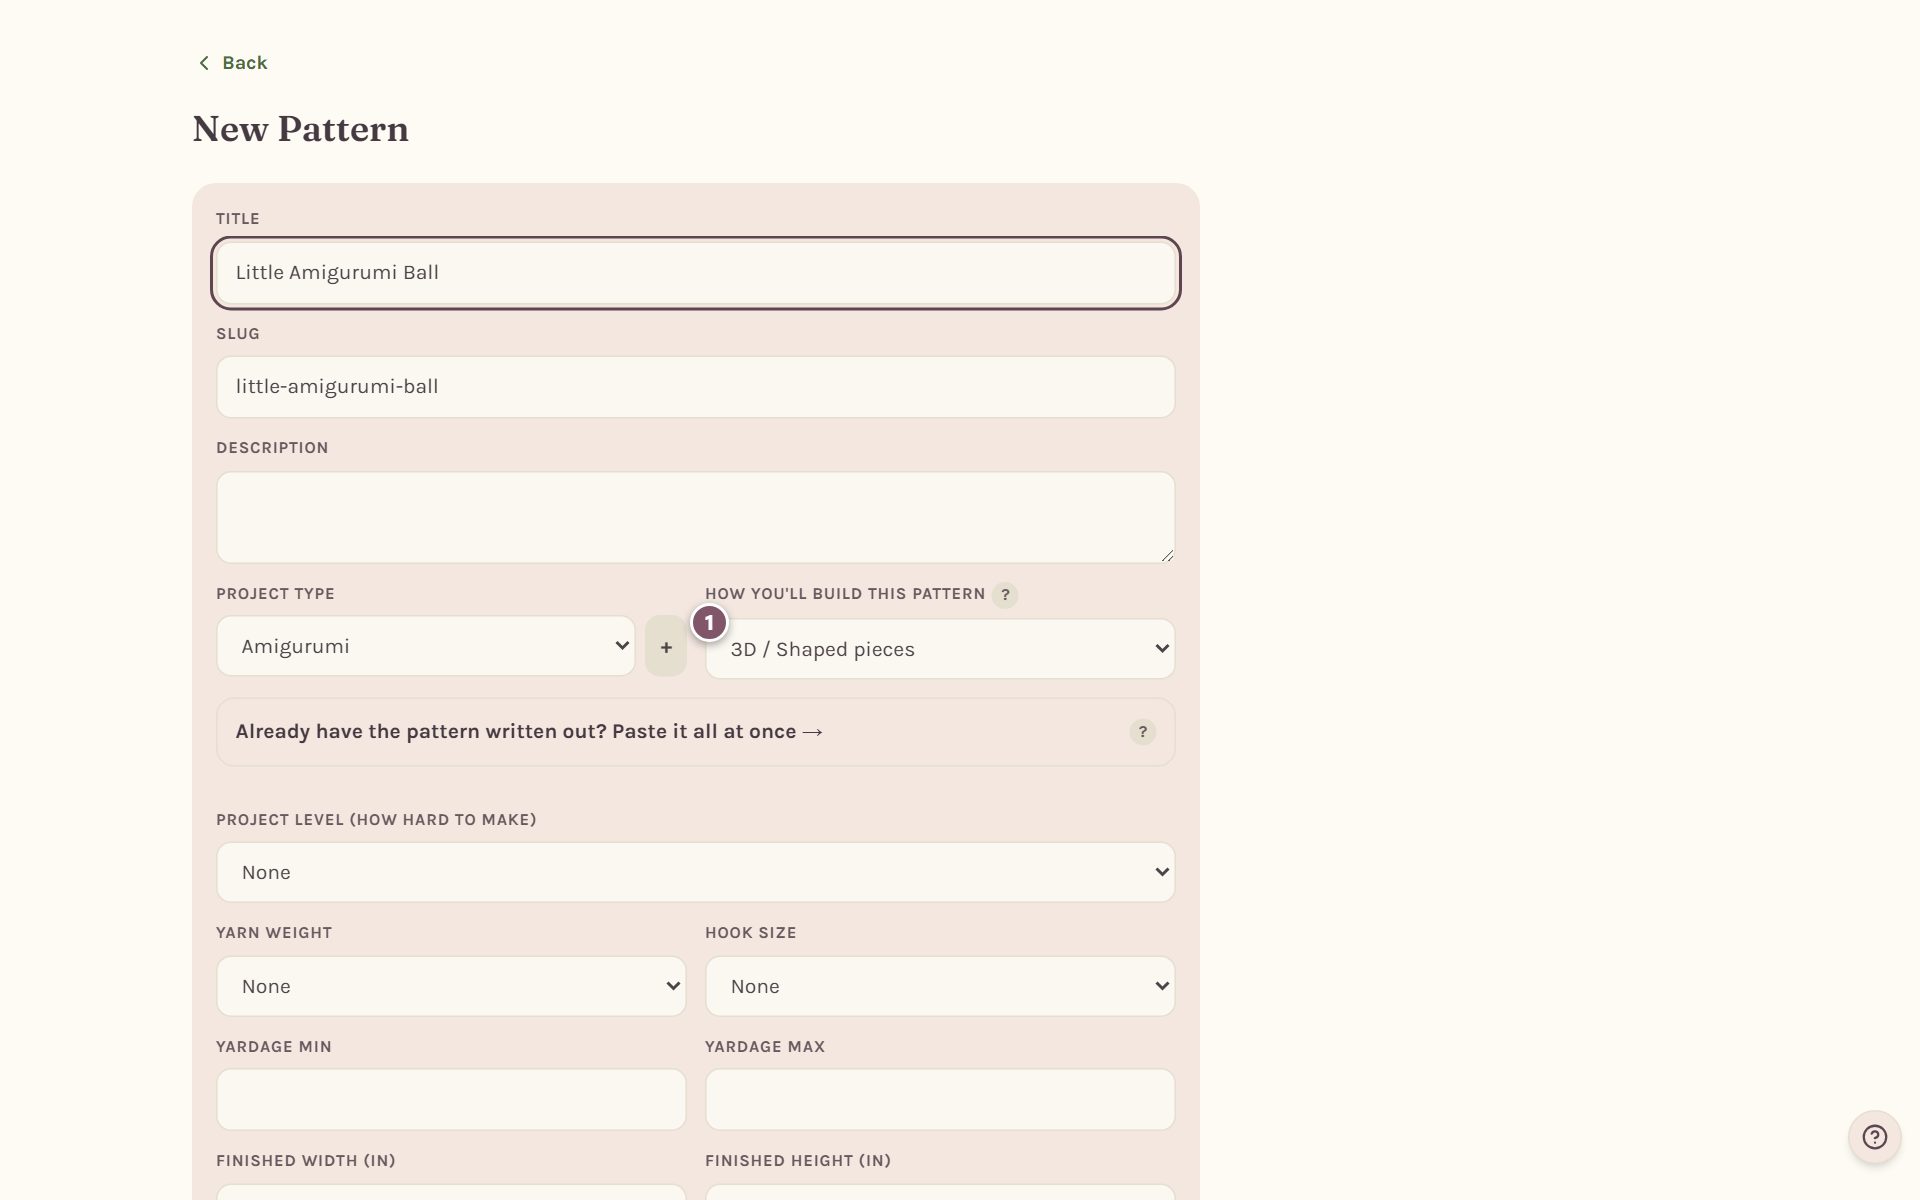The height and width of the screenshot is (1200, 1920).
Task: Add new project type with plus button
Action: (x=666, y=647)
